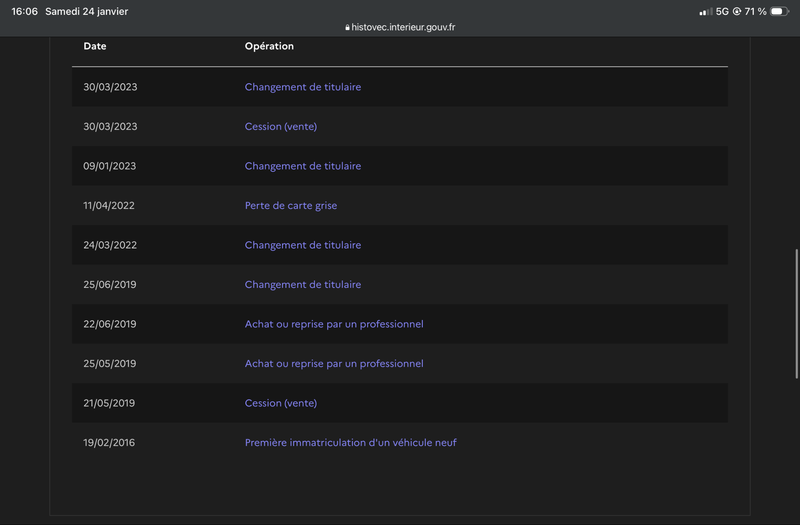Open Changement de titulaire dated 09/01/2023

303,166
